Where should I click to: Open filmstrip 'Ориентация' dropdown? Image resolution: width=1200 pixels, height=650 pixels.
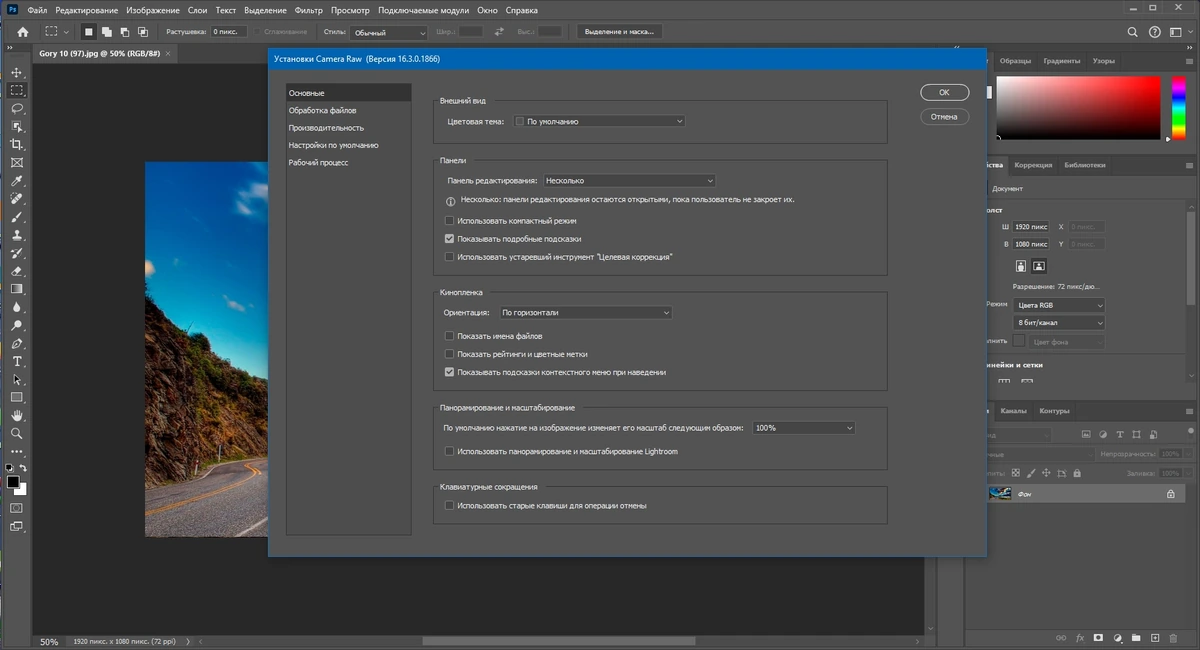pyautogui.click(x=585, y=313)
